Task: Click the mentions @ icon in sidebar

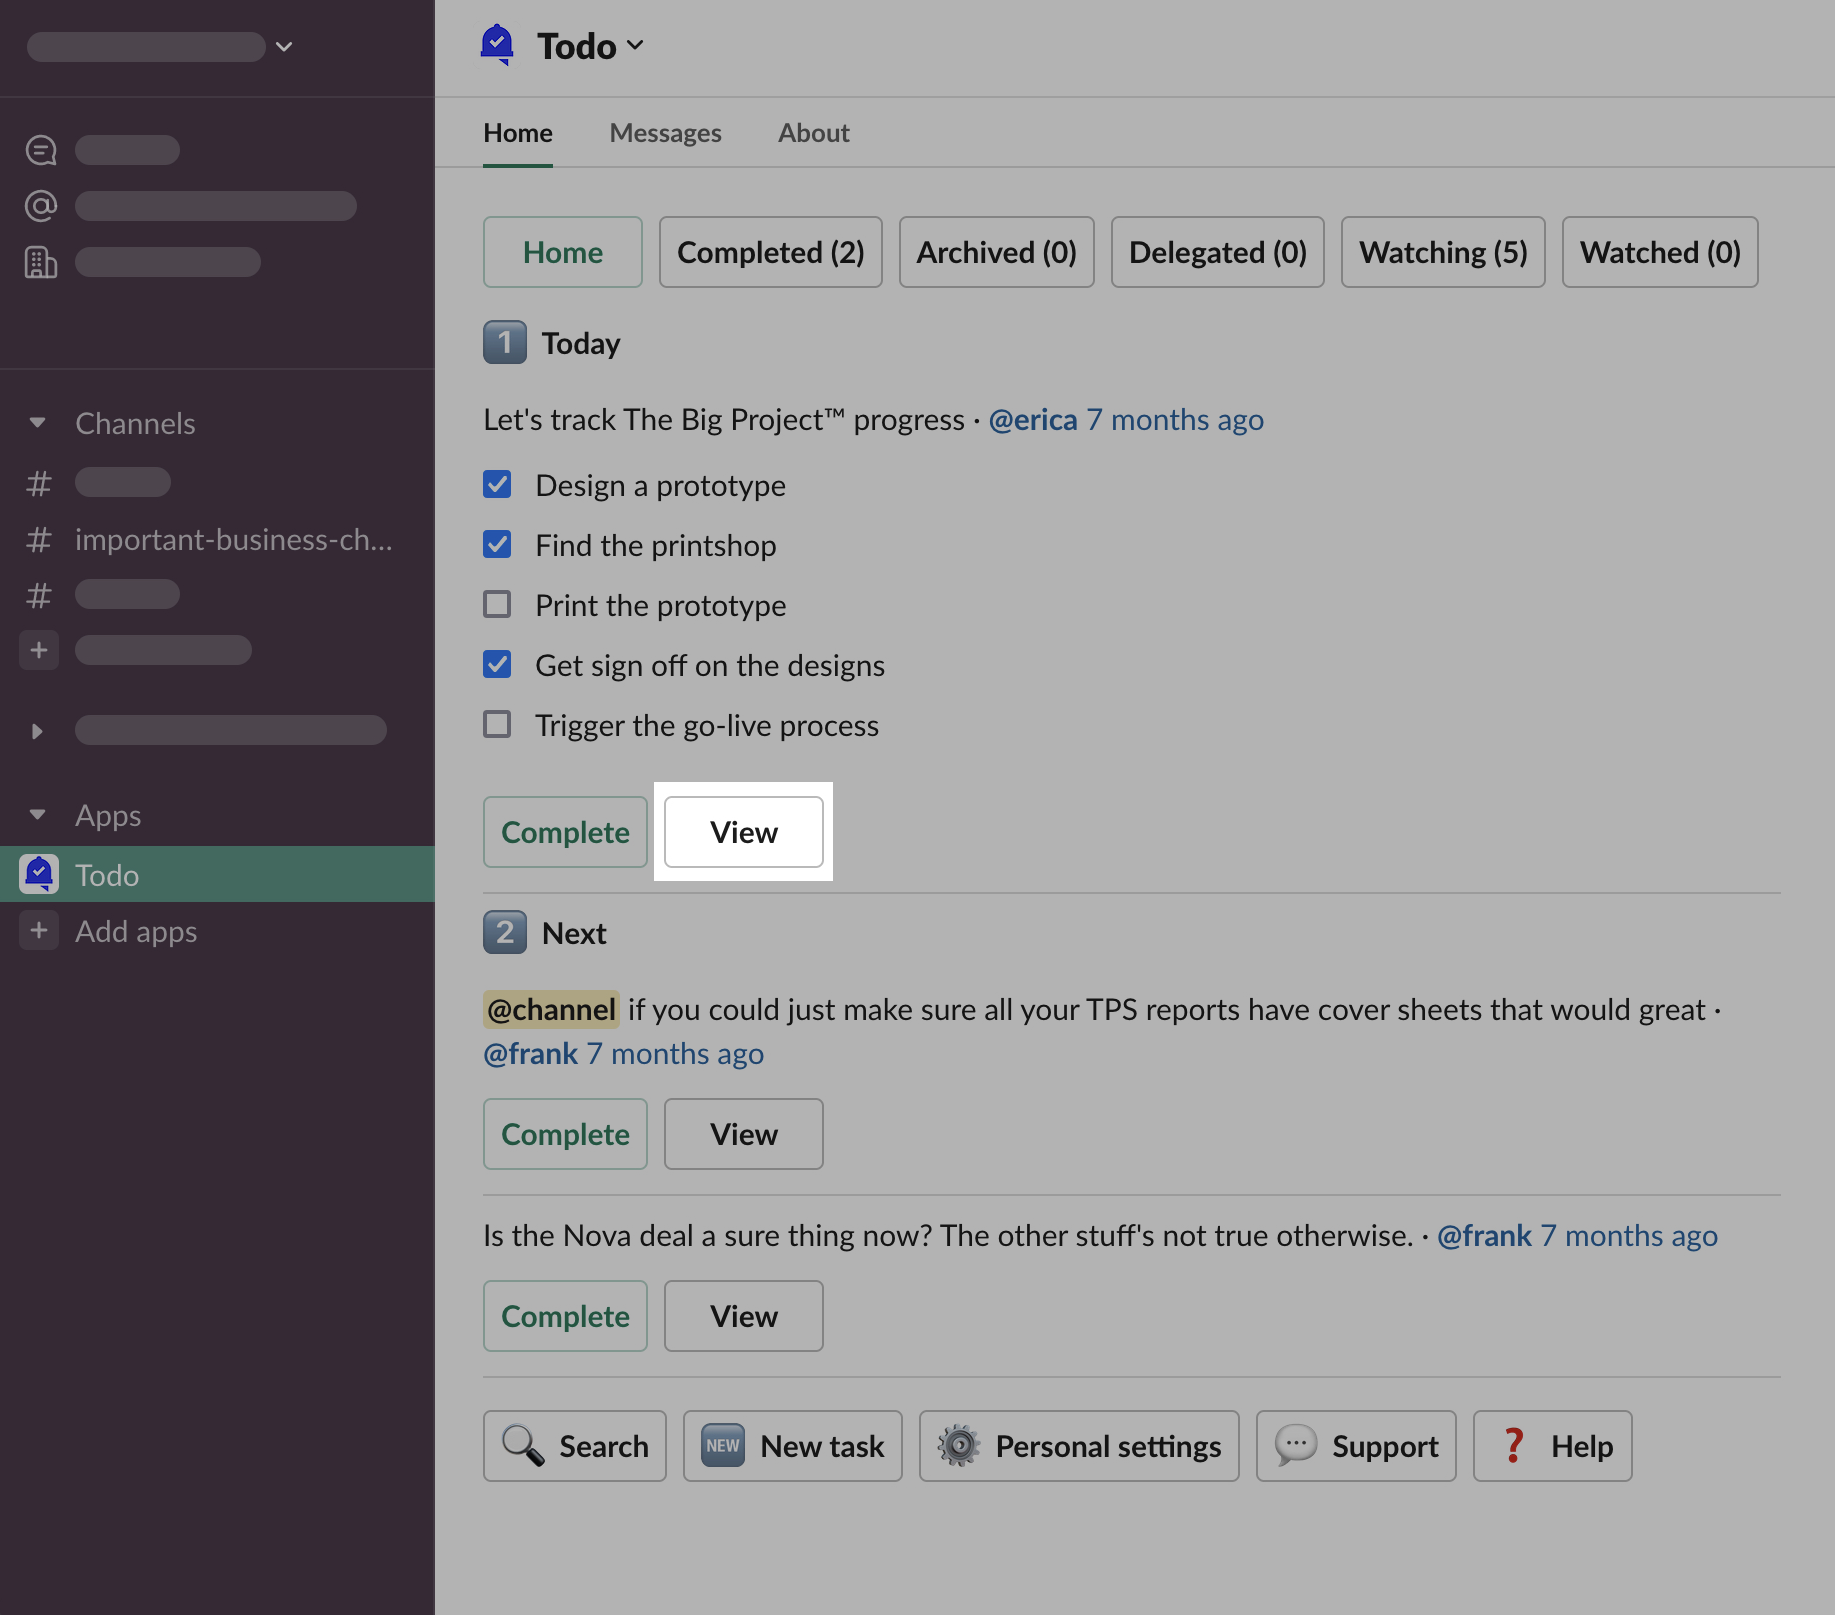Action: pos(41,206)
